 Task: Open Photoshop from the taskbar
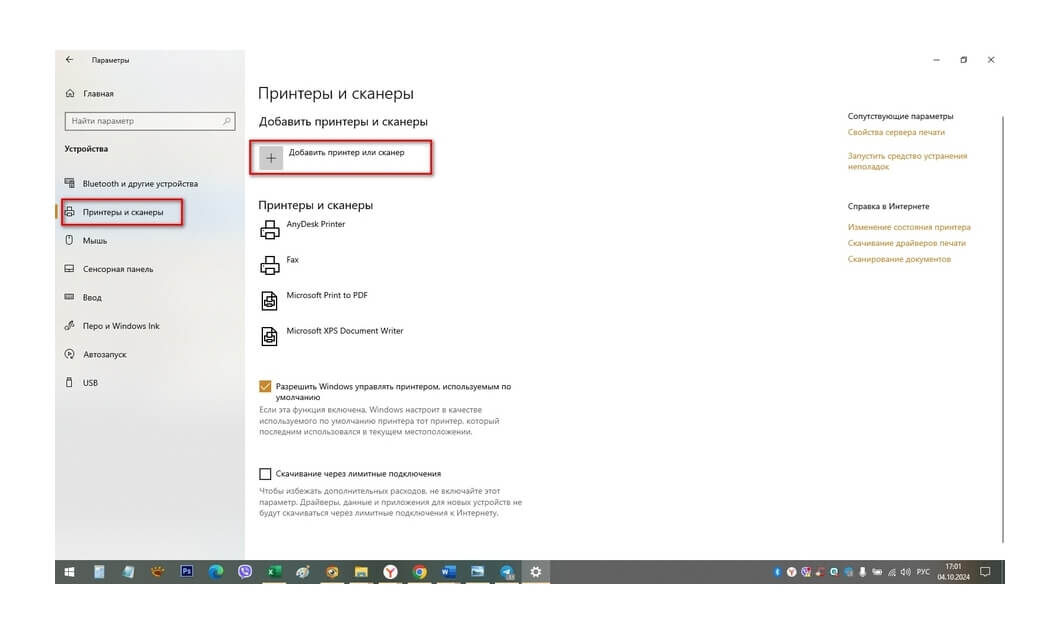[187, 572]
